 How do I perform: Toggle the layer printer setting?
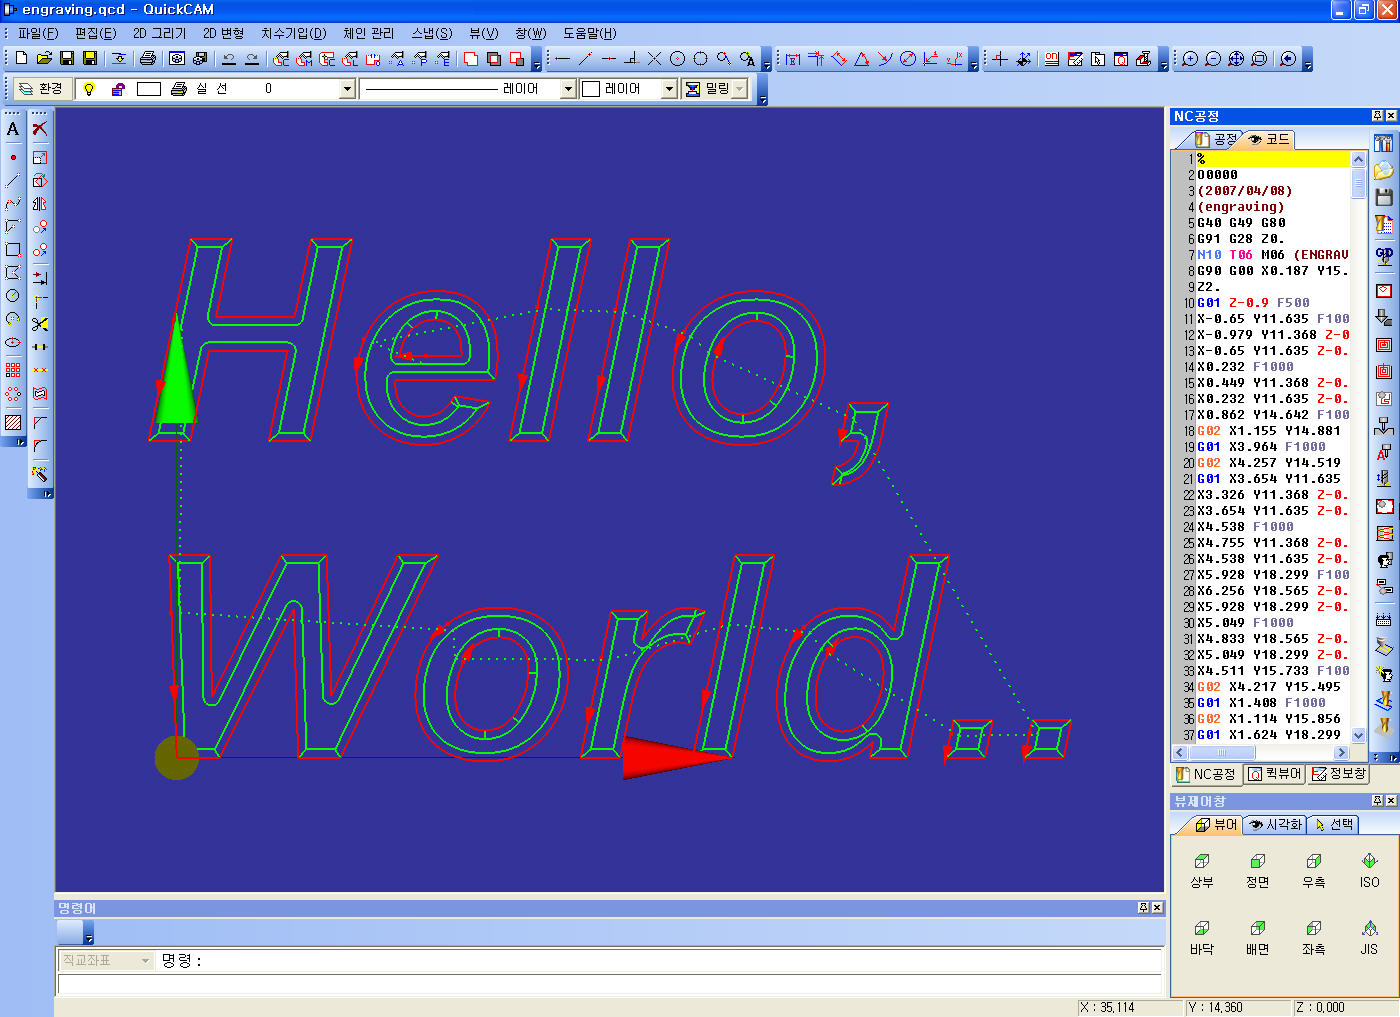(179, 89)
